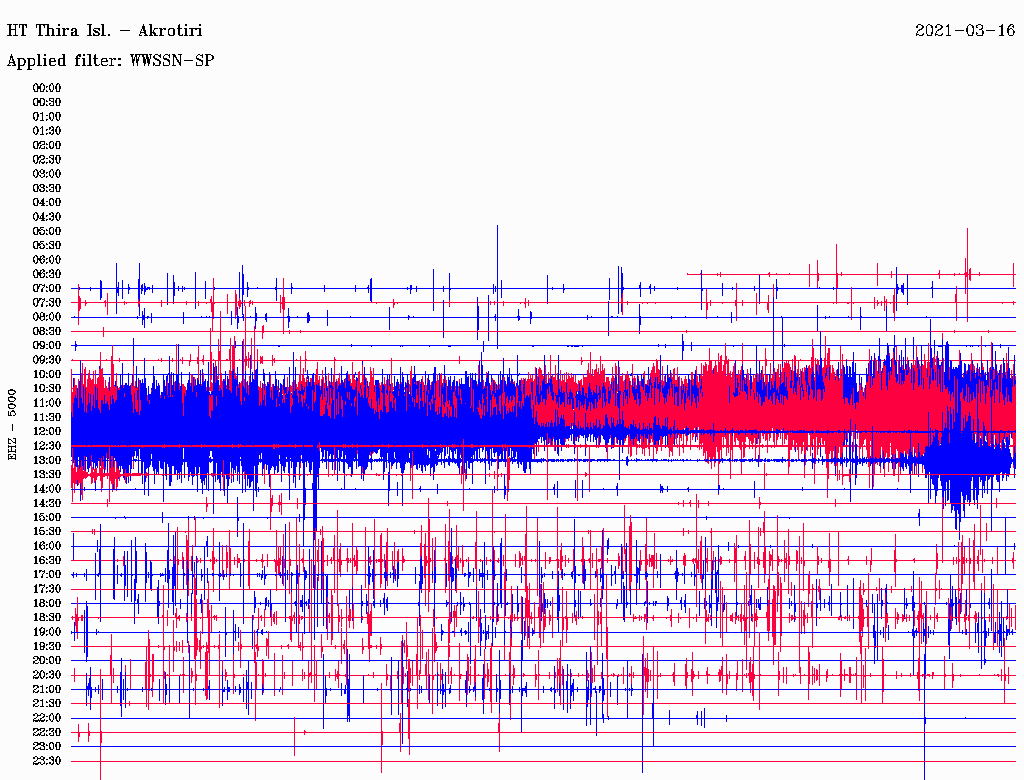Click the 09:00 time label

[x=47, y=346]
